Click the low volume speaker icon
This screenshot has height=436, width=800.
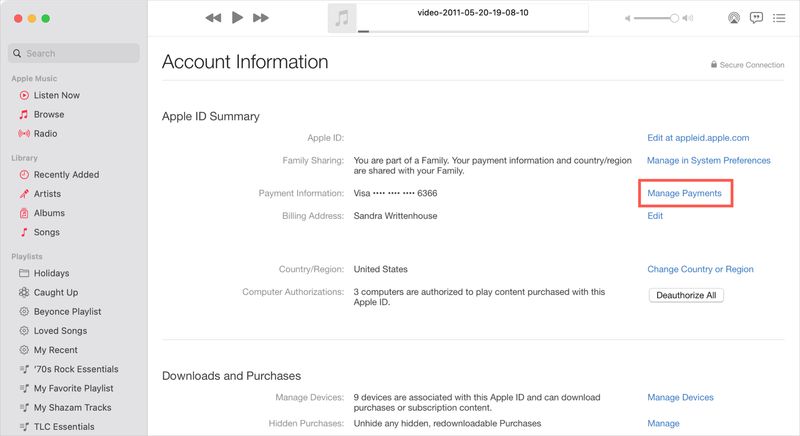(x=628, y=18)
